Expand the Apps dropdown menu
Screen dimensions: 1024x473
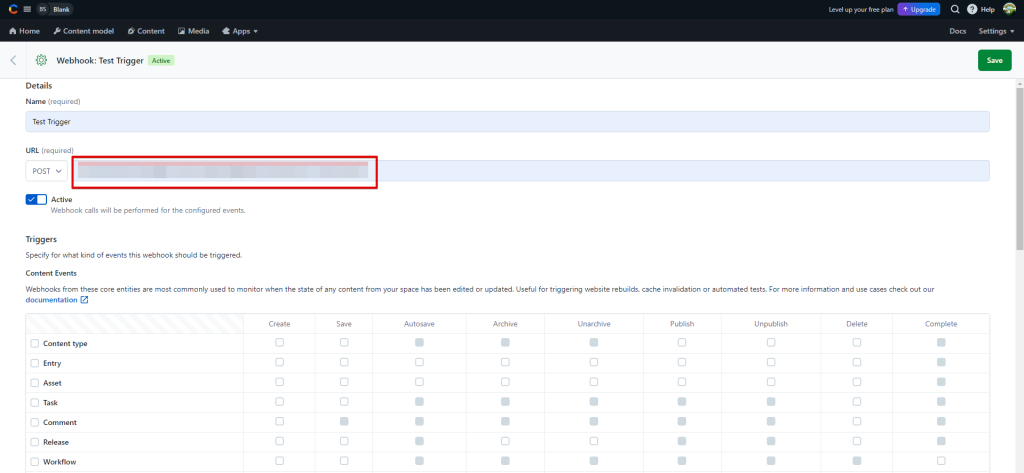point(239,31)
